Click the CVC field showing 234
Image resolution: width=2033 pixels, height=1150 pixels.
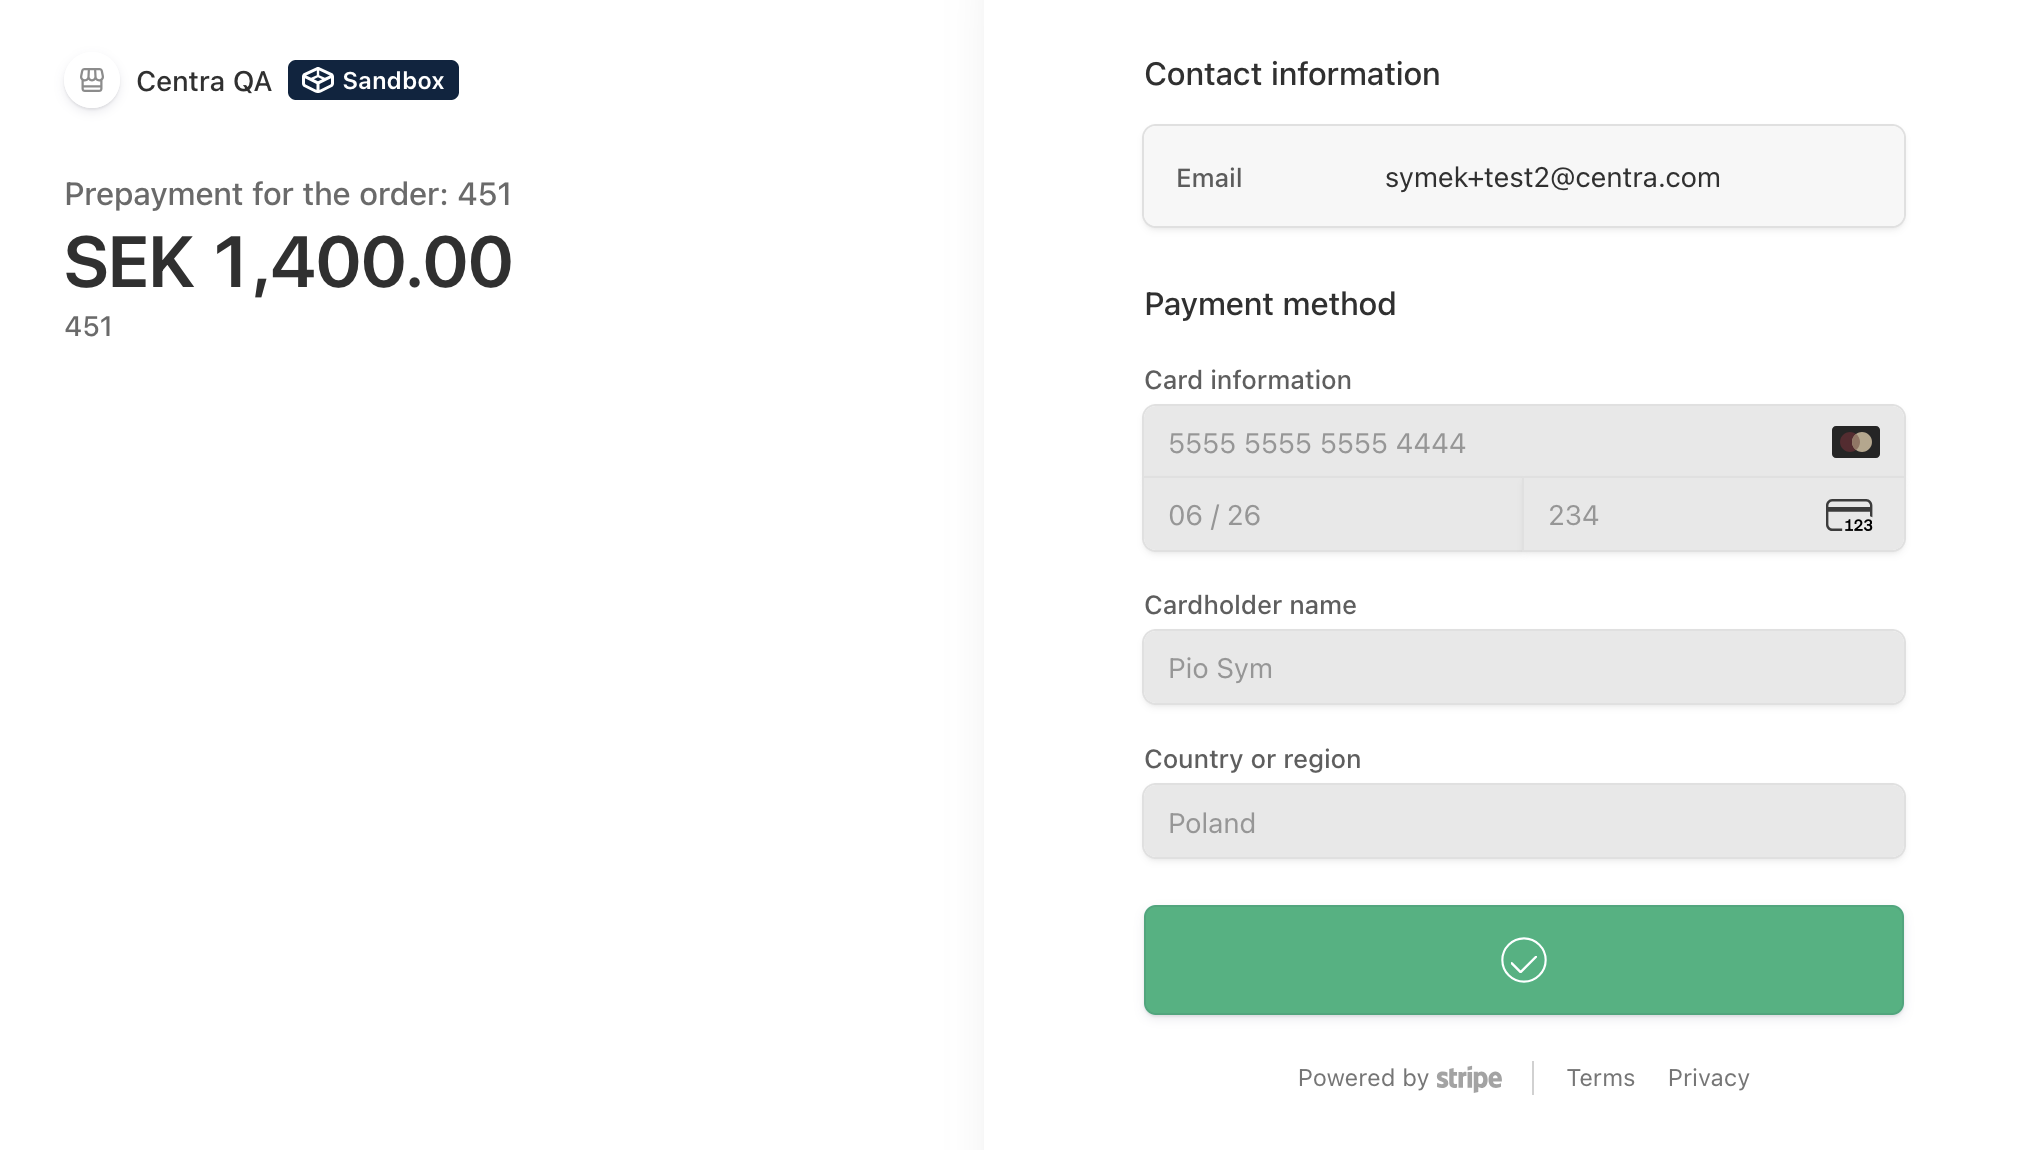pyautogui.click(x=1670, y=515)
